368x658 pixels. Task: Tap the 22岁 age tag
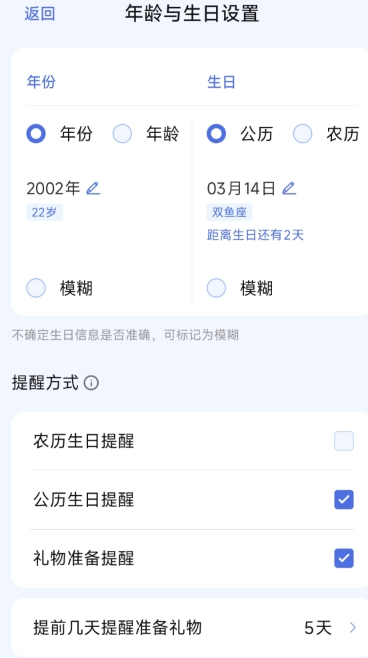44,212
